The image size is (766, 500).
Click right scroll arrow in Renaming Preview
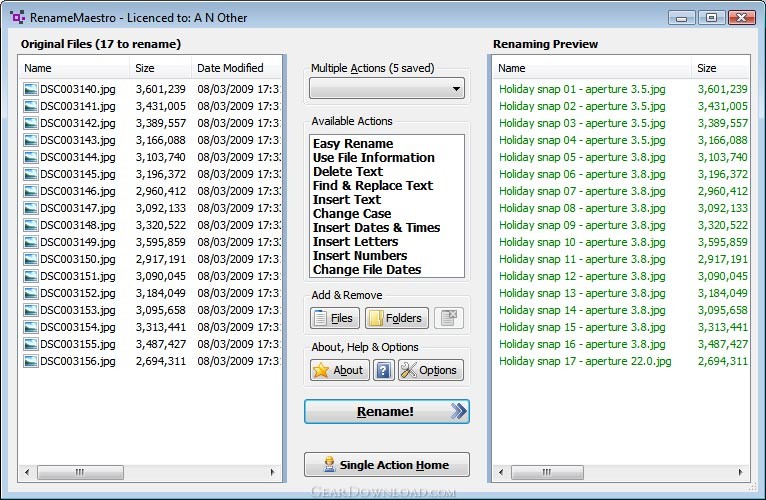point(741,472)
